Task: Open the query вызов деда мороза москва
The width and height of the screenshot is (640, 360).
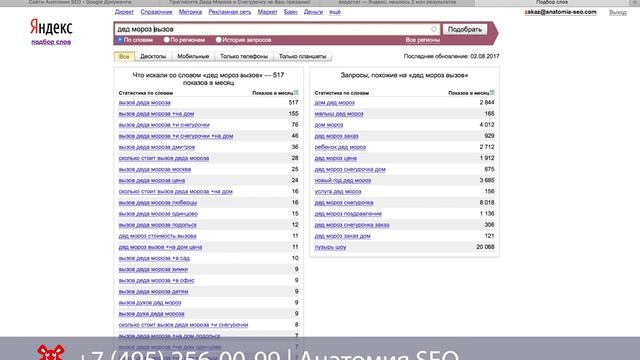Action: tap(155, 169)
